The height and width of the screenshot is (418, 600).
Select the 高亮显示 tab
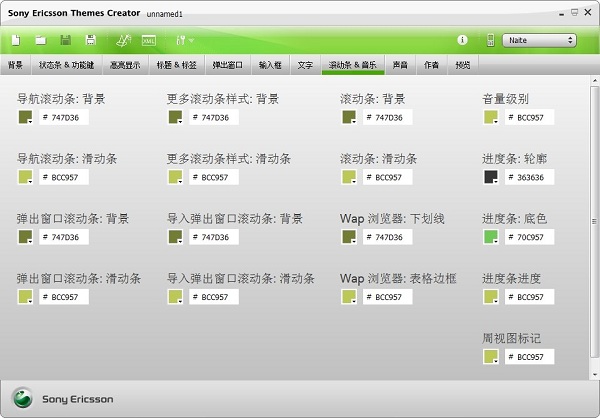pos(125,65)
